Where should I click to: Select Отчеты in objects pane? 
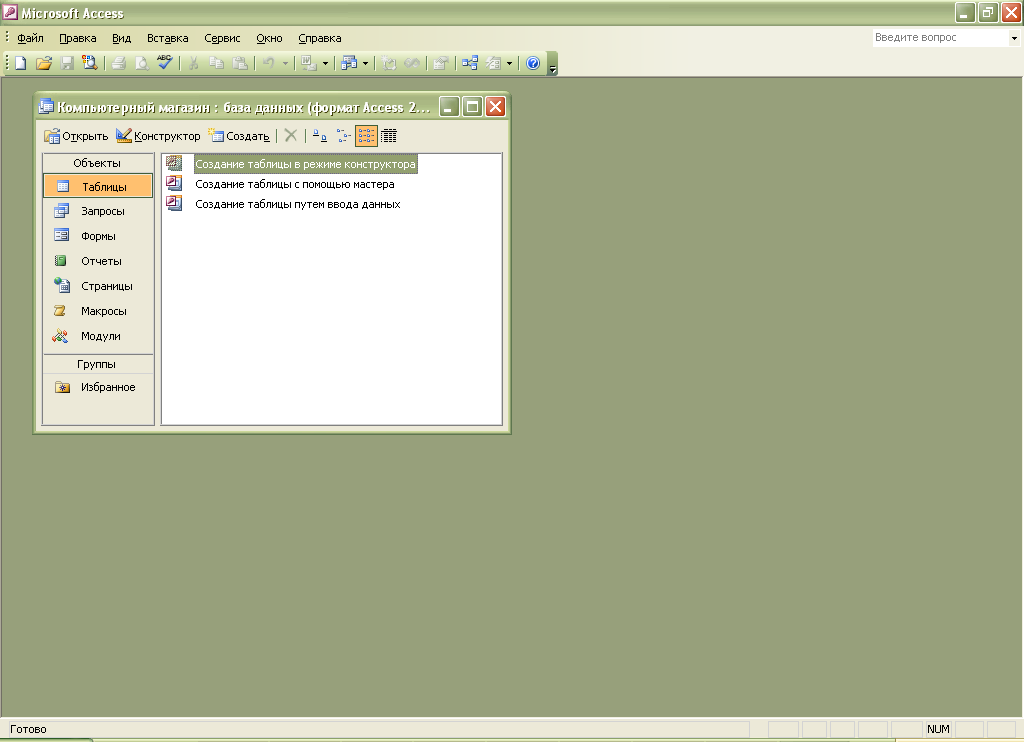point(98,261)
